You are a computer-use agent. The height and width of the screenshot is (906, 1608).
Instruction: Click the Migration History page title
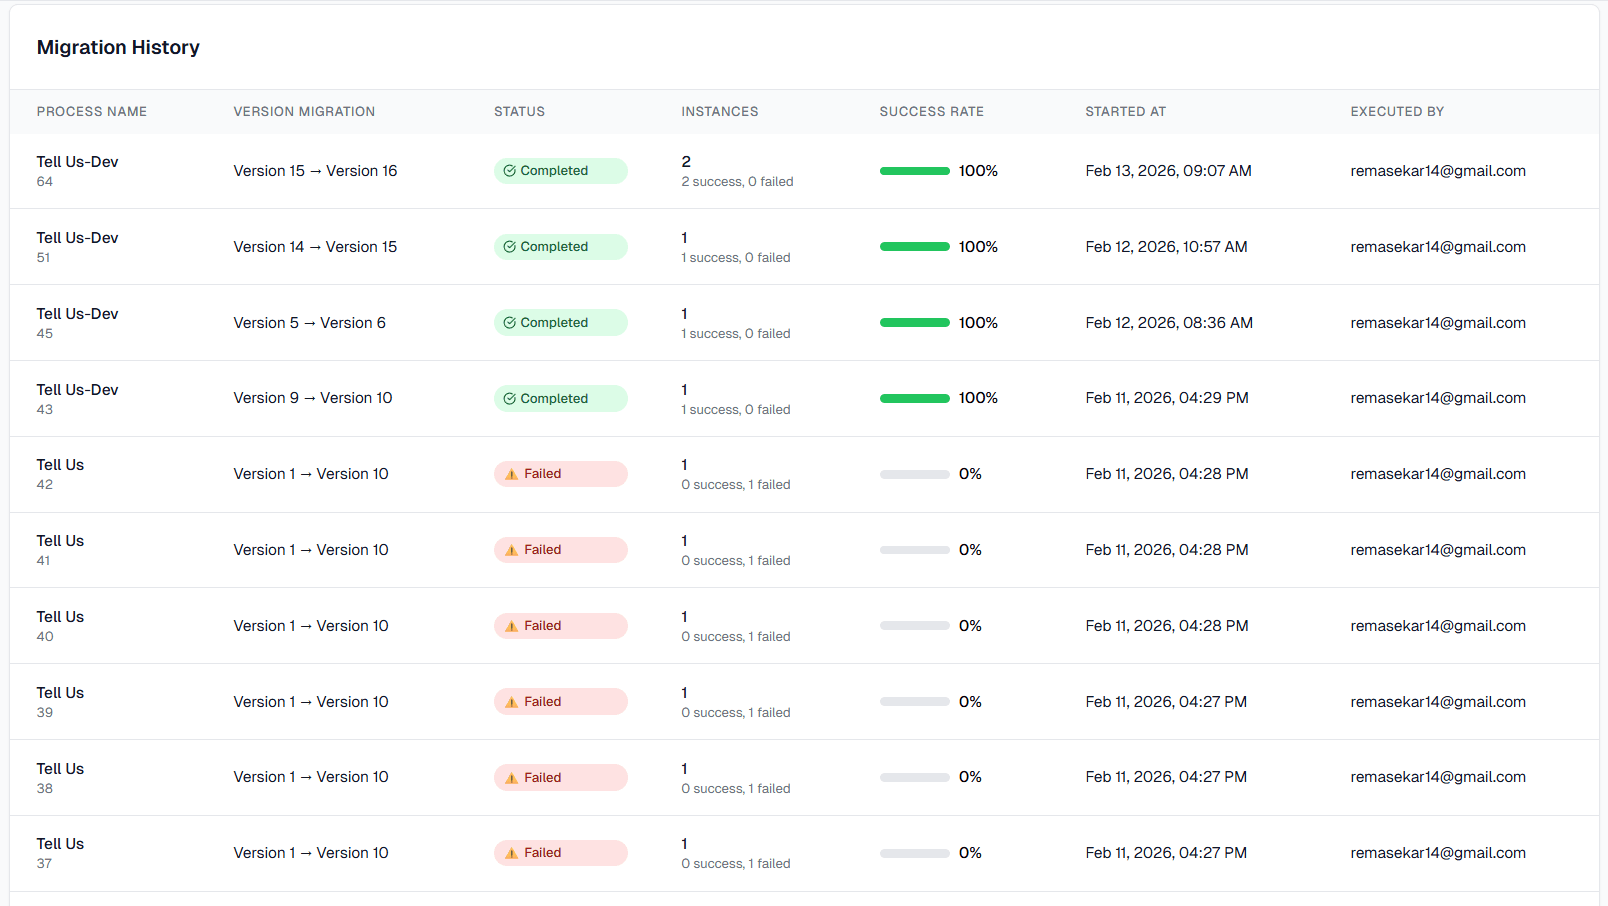click(118, 47)
